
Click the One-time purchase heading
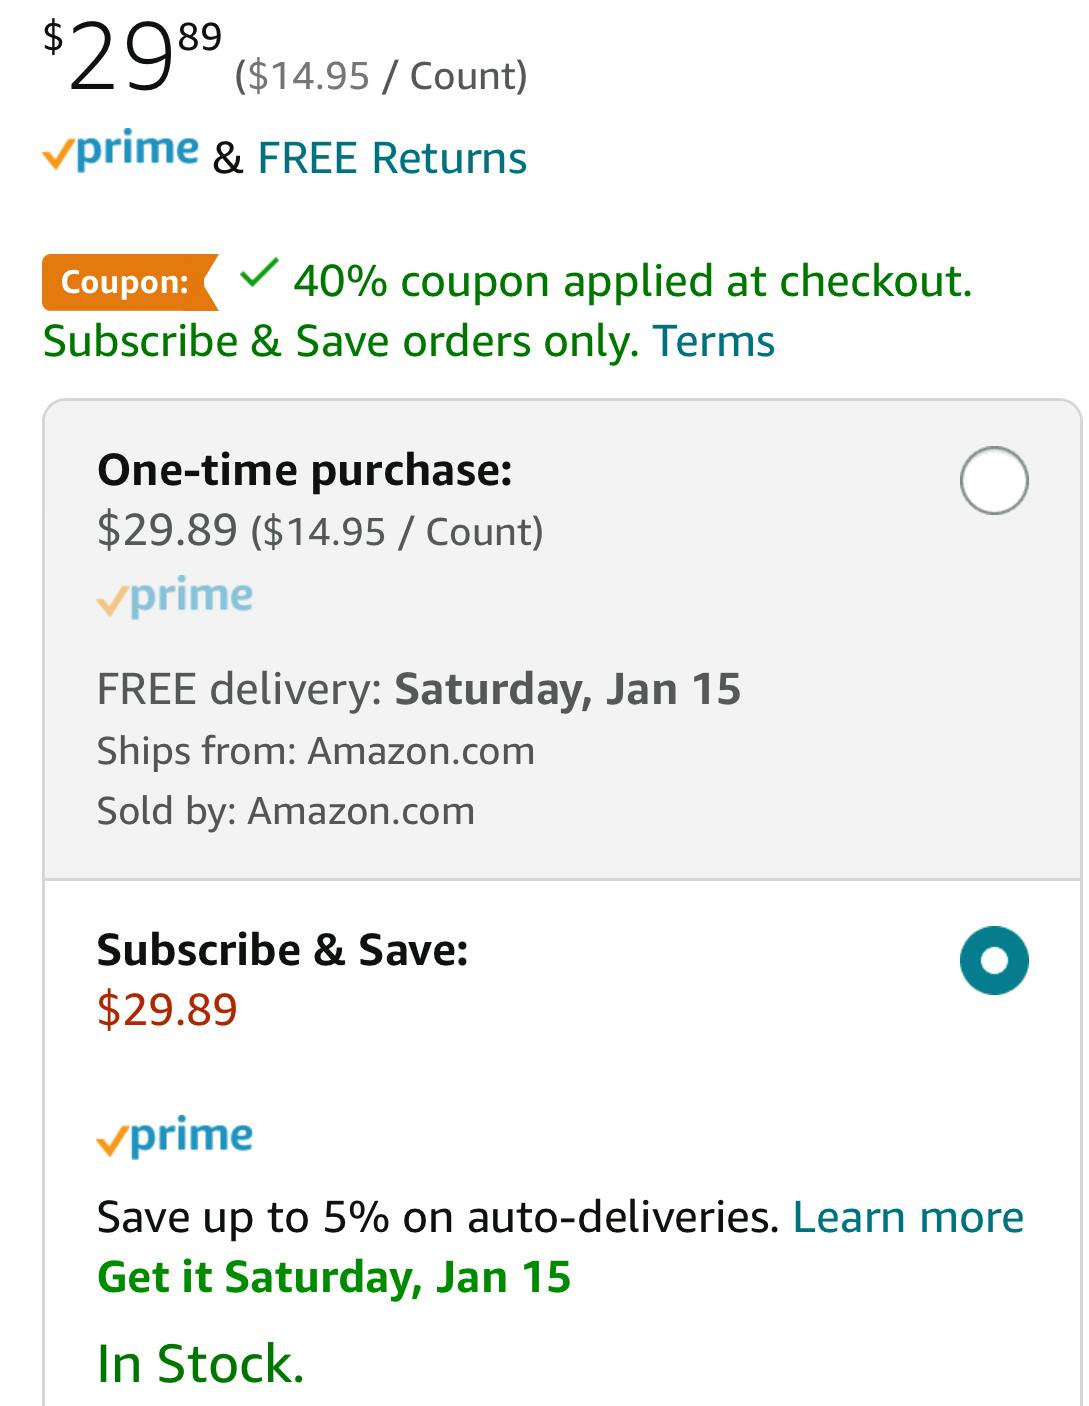coord(305,470)
